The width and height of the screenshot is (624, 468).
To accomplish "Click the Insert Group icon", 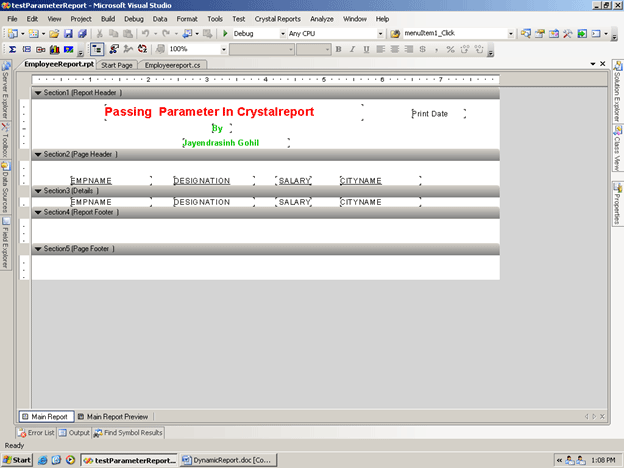I will tap(27, 49).
